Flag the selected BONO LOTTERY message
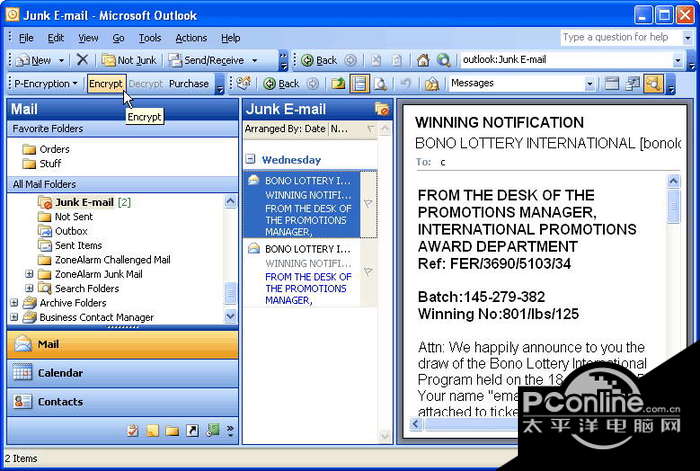700x471 pixels. (x=368, y=204)
